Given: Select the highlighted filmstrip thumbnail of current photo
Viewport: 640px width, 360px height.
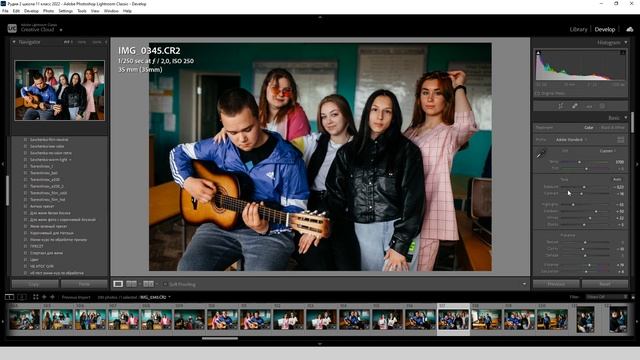Looking at the screenshot, I should [x=453, y=319].
